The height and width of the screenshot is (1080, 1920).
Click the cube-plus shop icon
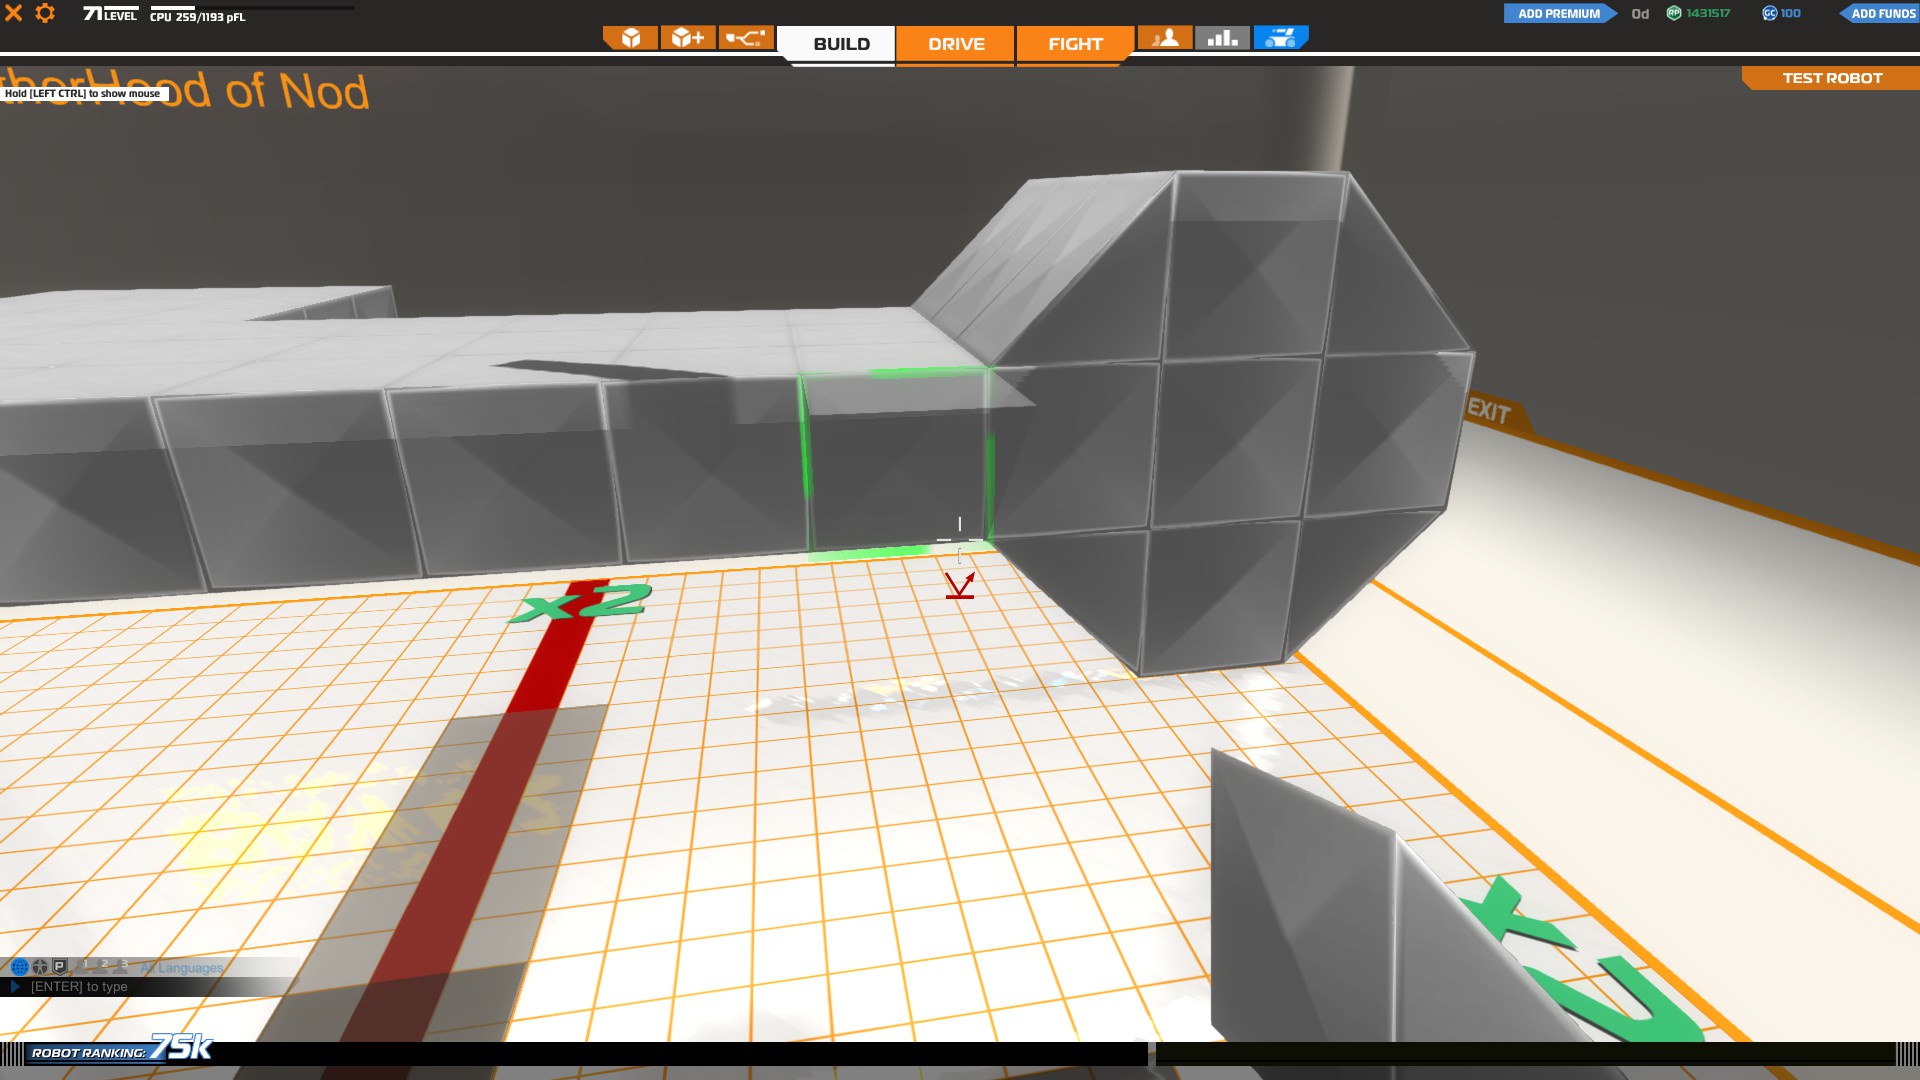point(688,38)
